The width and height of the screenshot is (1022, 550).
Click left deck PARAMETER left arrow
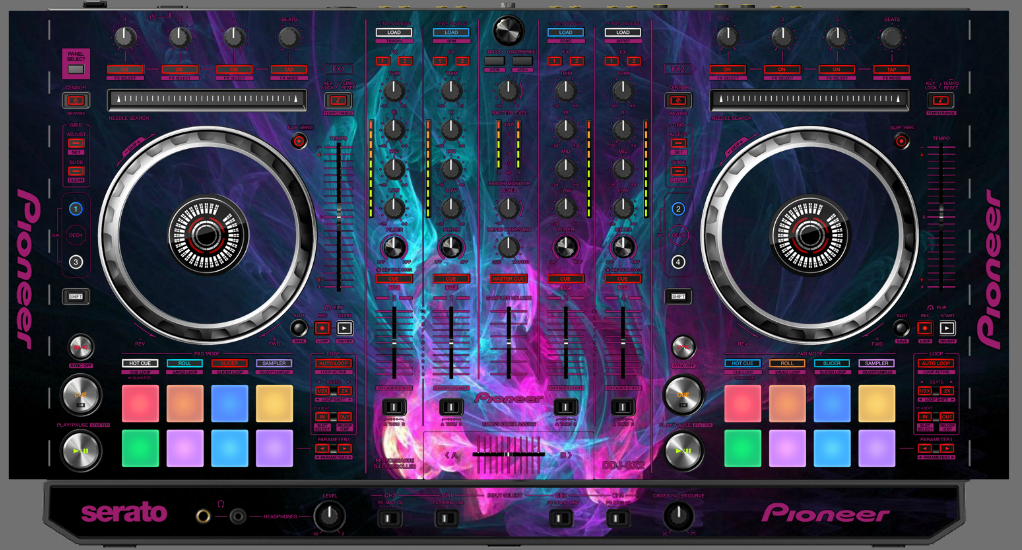pyautogui.click(x=323, y=449)
